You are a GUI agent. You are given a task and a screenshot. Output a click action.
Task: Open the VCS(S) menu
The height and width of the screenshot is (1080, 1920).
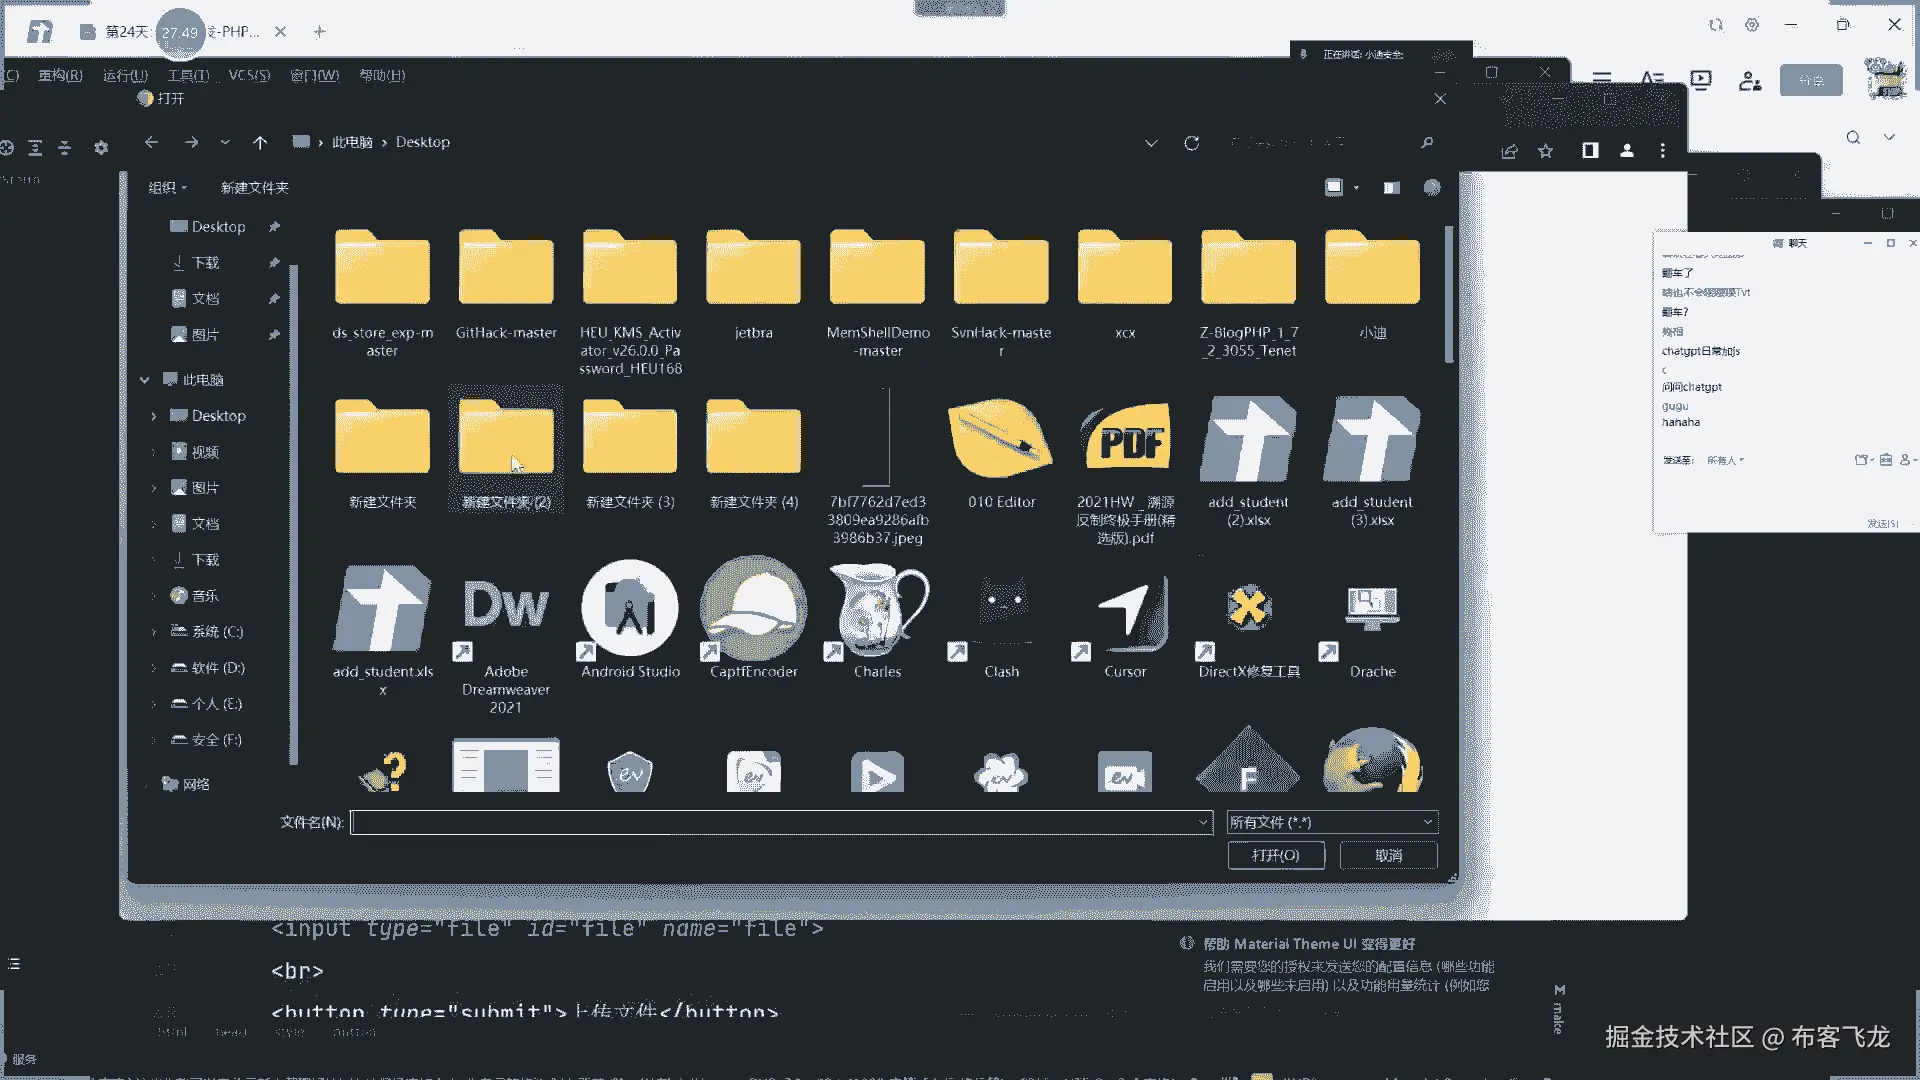[x=249, y=75]
